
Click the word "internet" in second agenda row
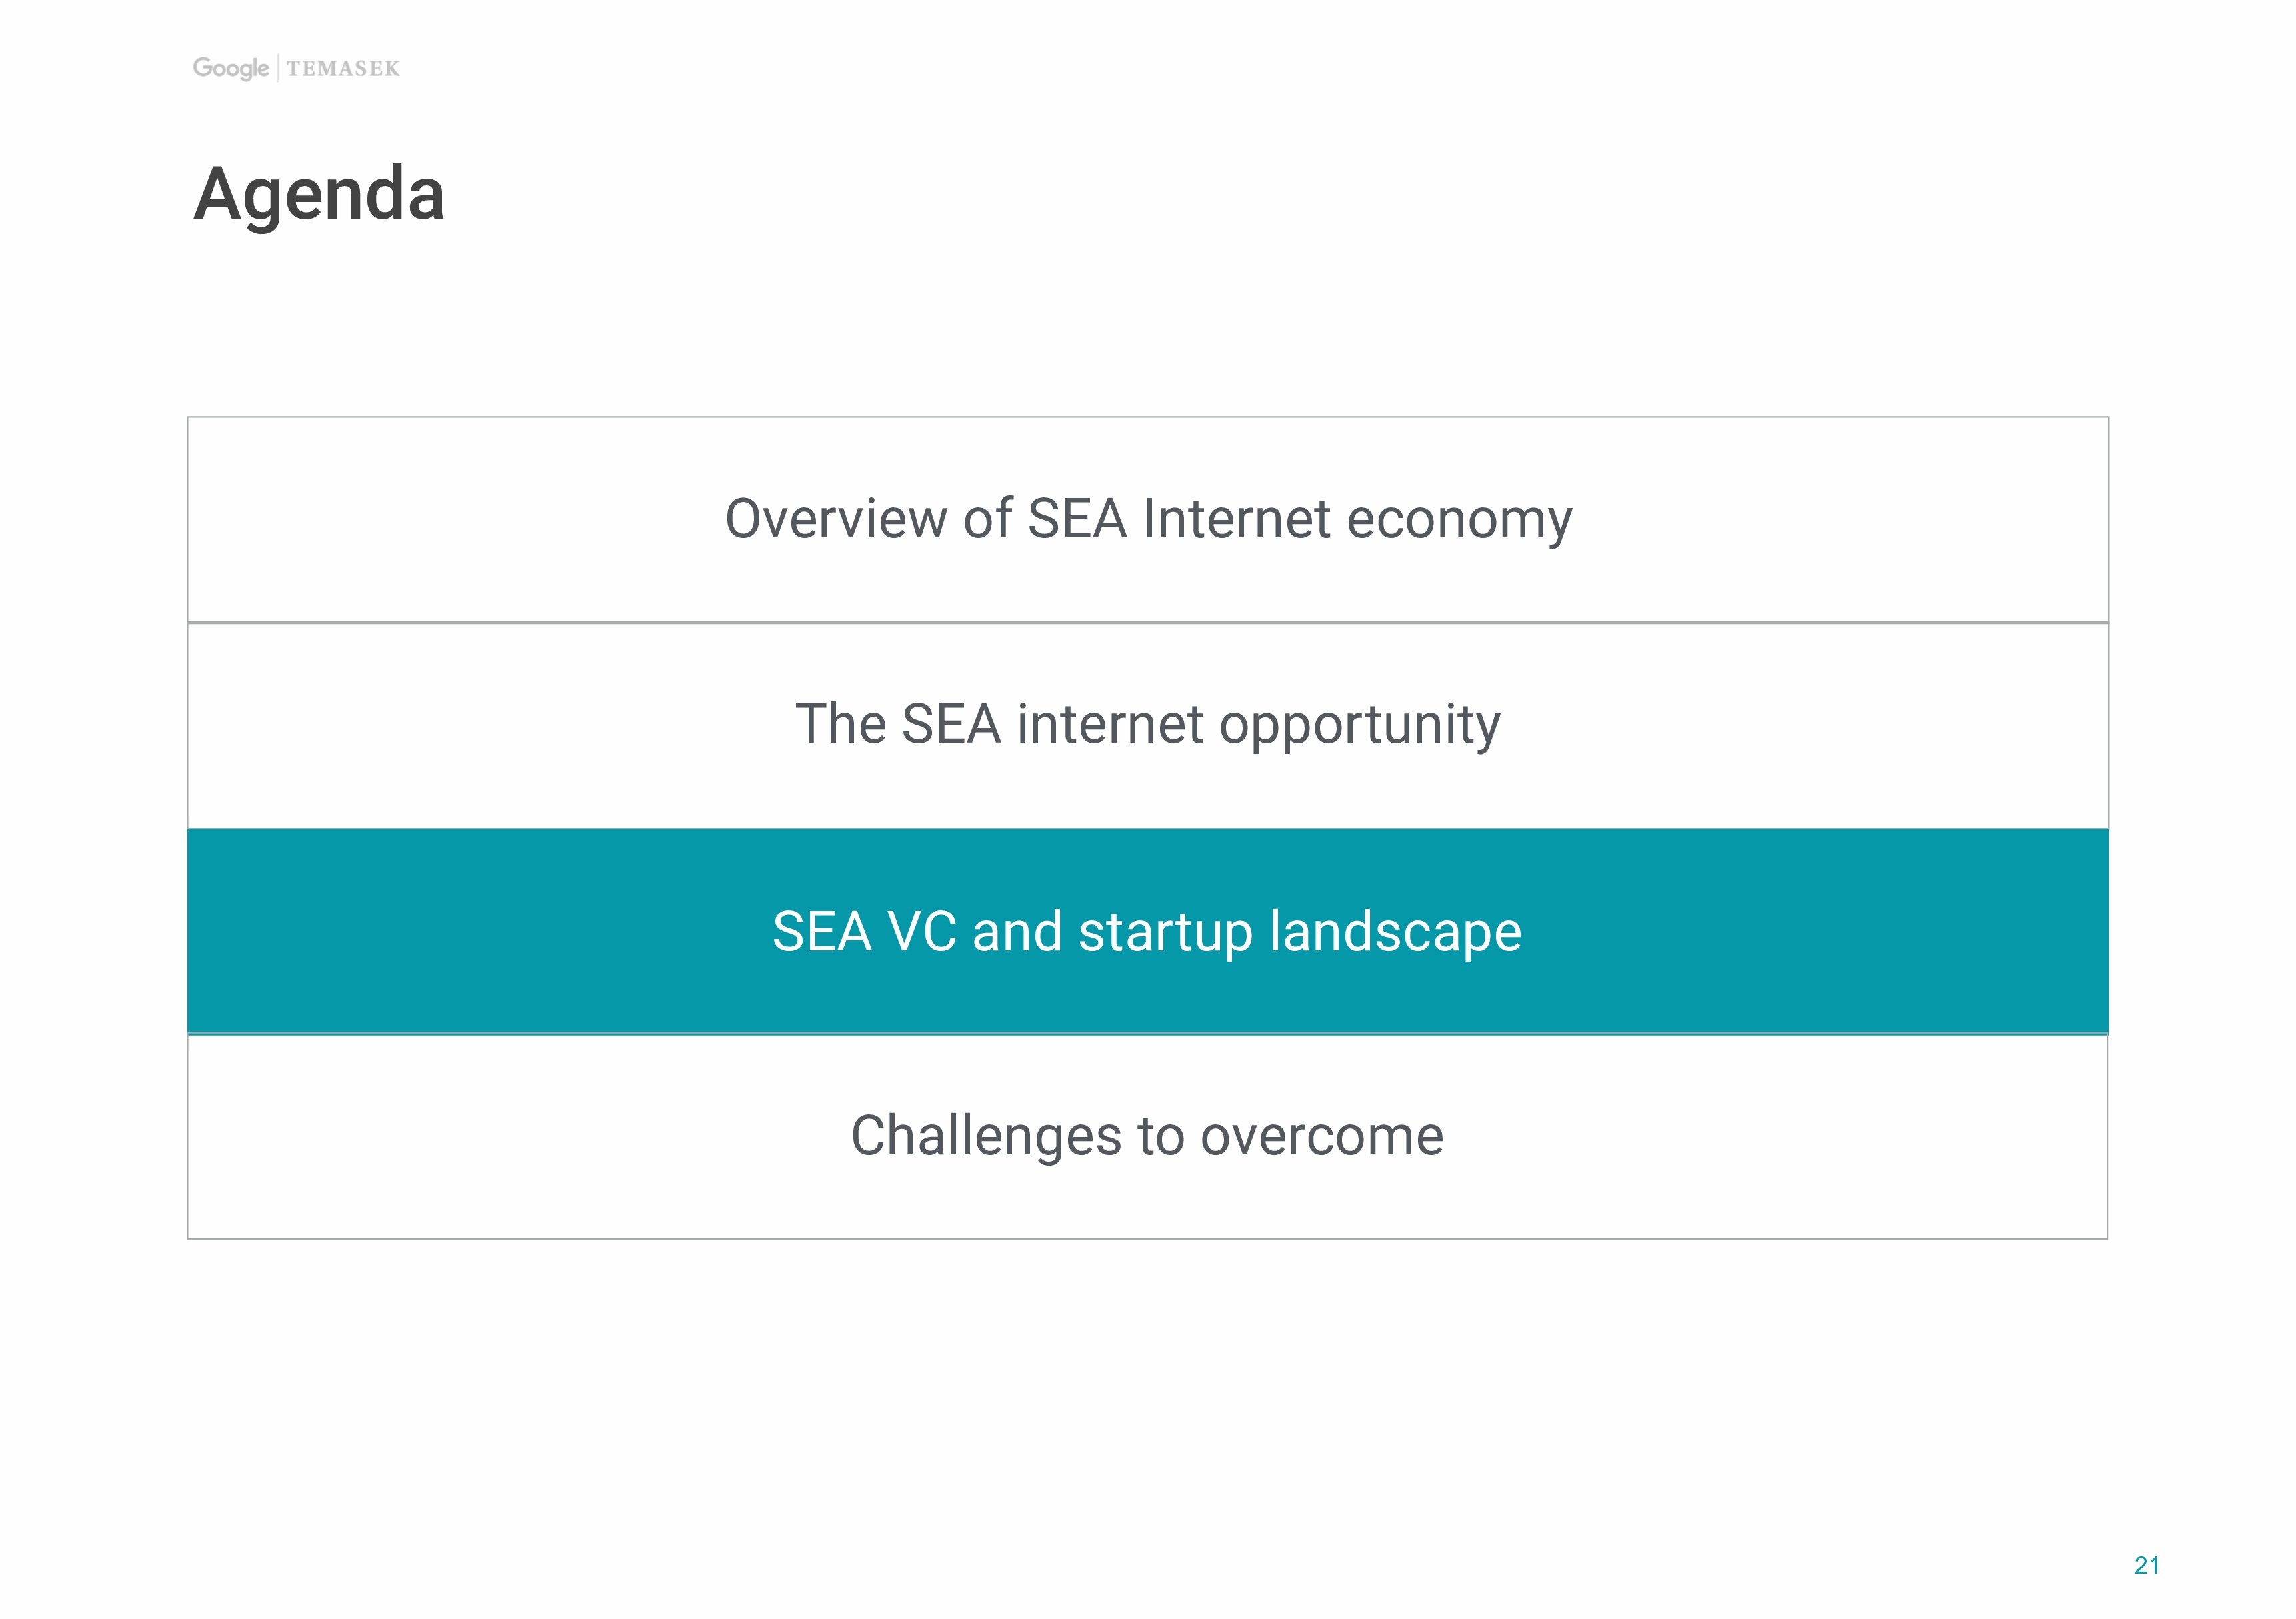(x=1110, y=724)
